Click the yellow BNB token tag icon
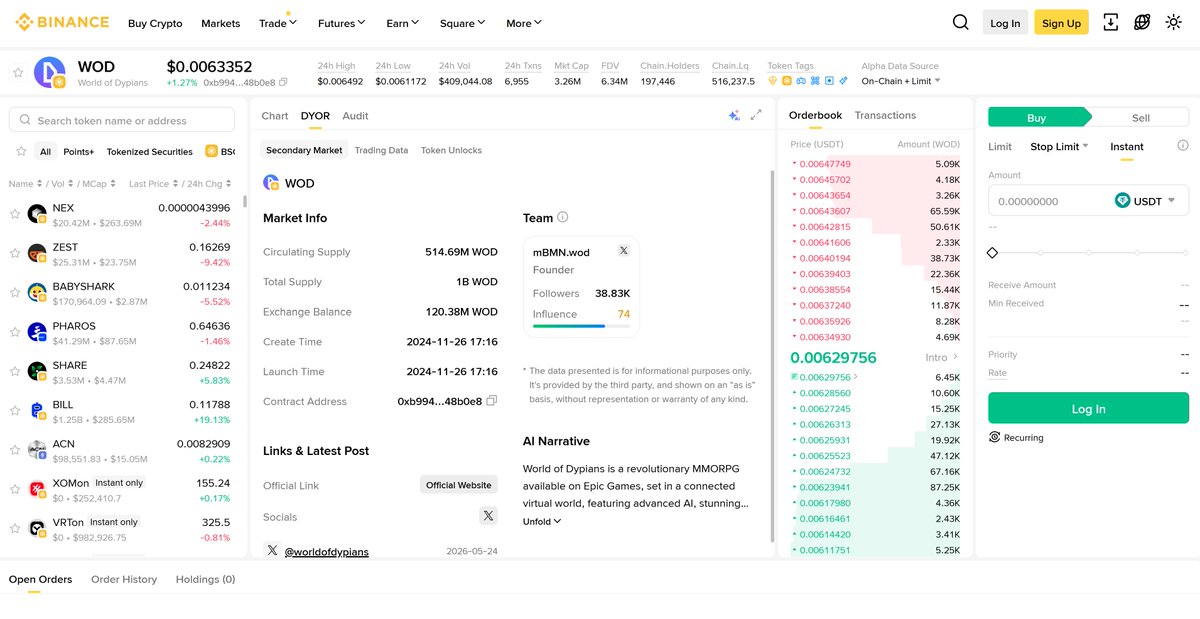The height and width of the screenshot is (619, 1200). click(786, 81)
